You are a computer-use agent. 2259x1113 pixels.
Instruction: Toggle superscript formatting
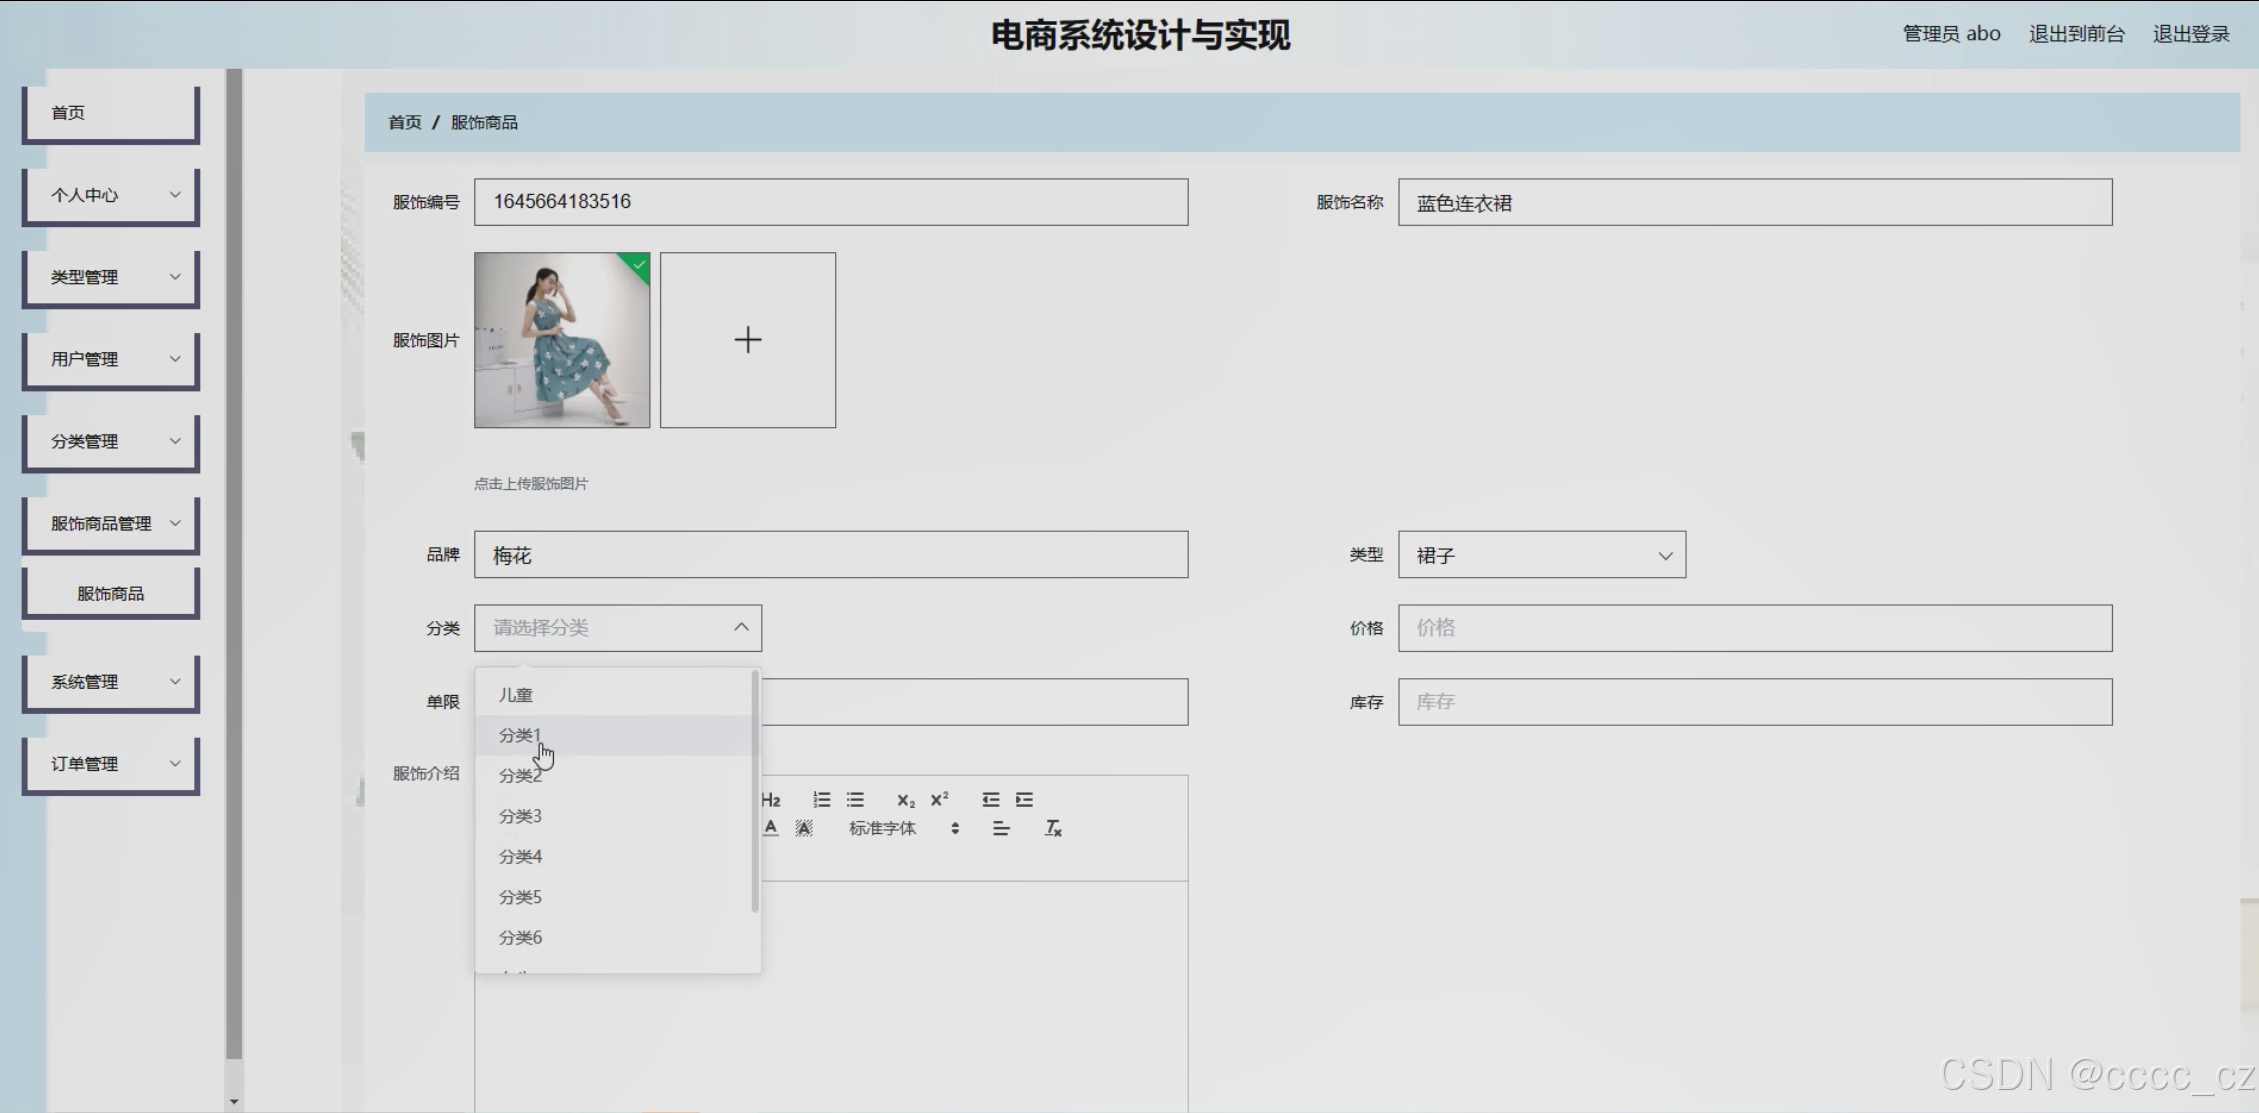pyautogui.click(x=939, y=800)
